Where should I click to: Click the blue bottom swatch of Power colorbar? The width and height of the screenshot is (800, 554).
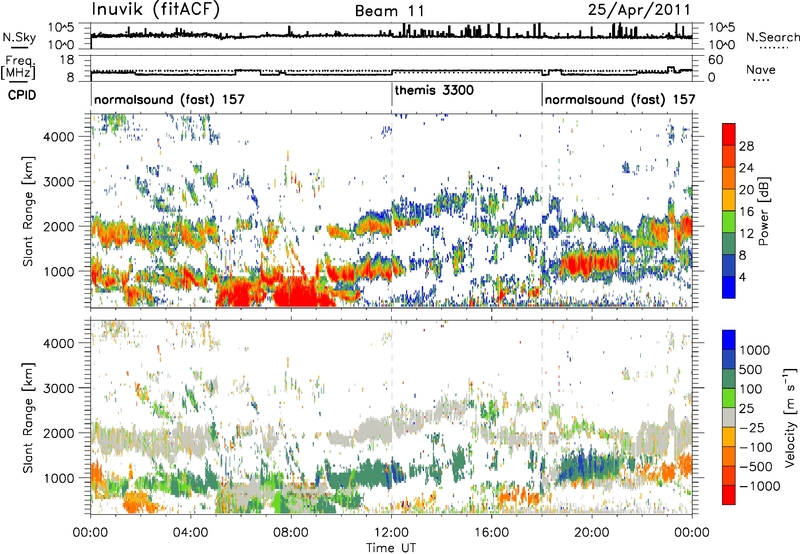click(729, 287)
